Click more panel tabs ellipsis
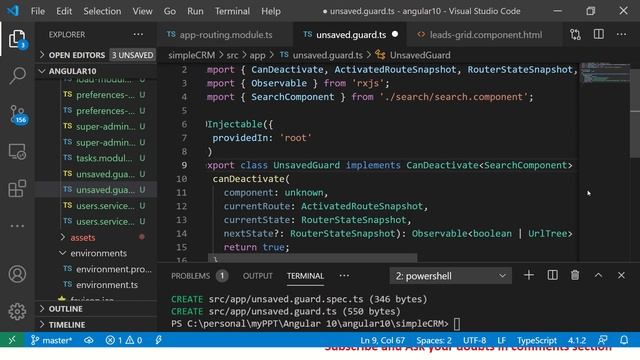The image size is (640, 360). tap(344, 276)
